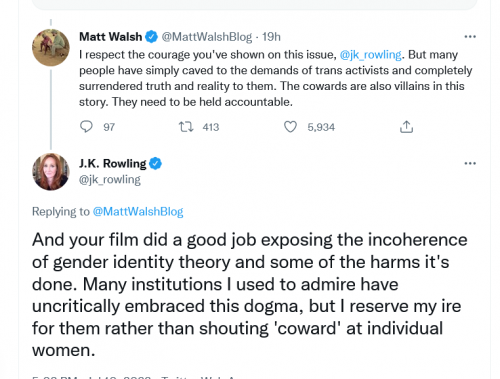Click the @MattWalshBlog handle next to the name
Viewport: 500px width, 379px height.
[207, 37]
